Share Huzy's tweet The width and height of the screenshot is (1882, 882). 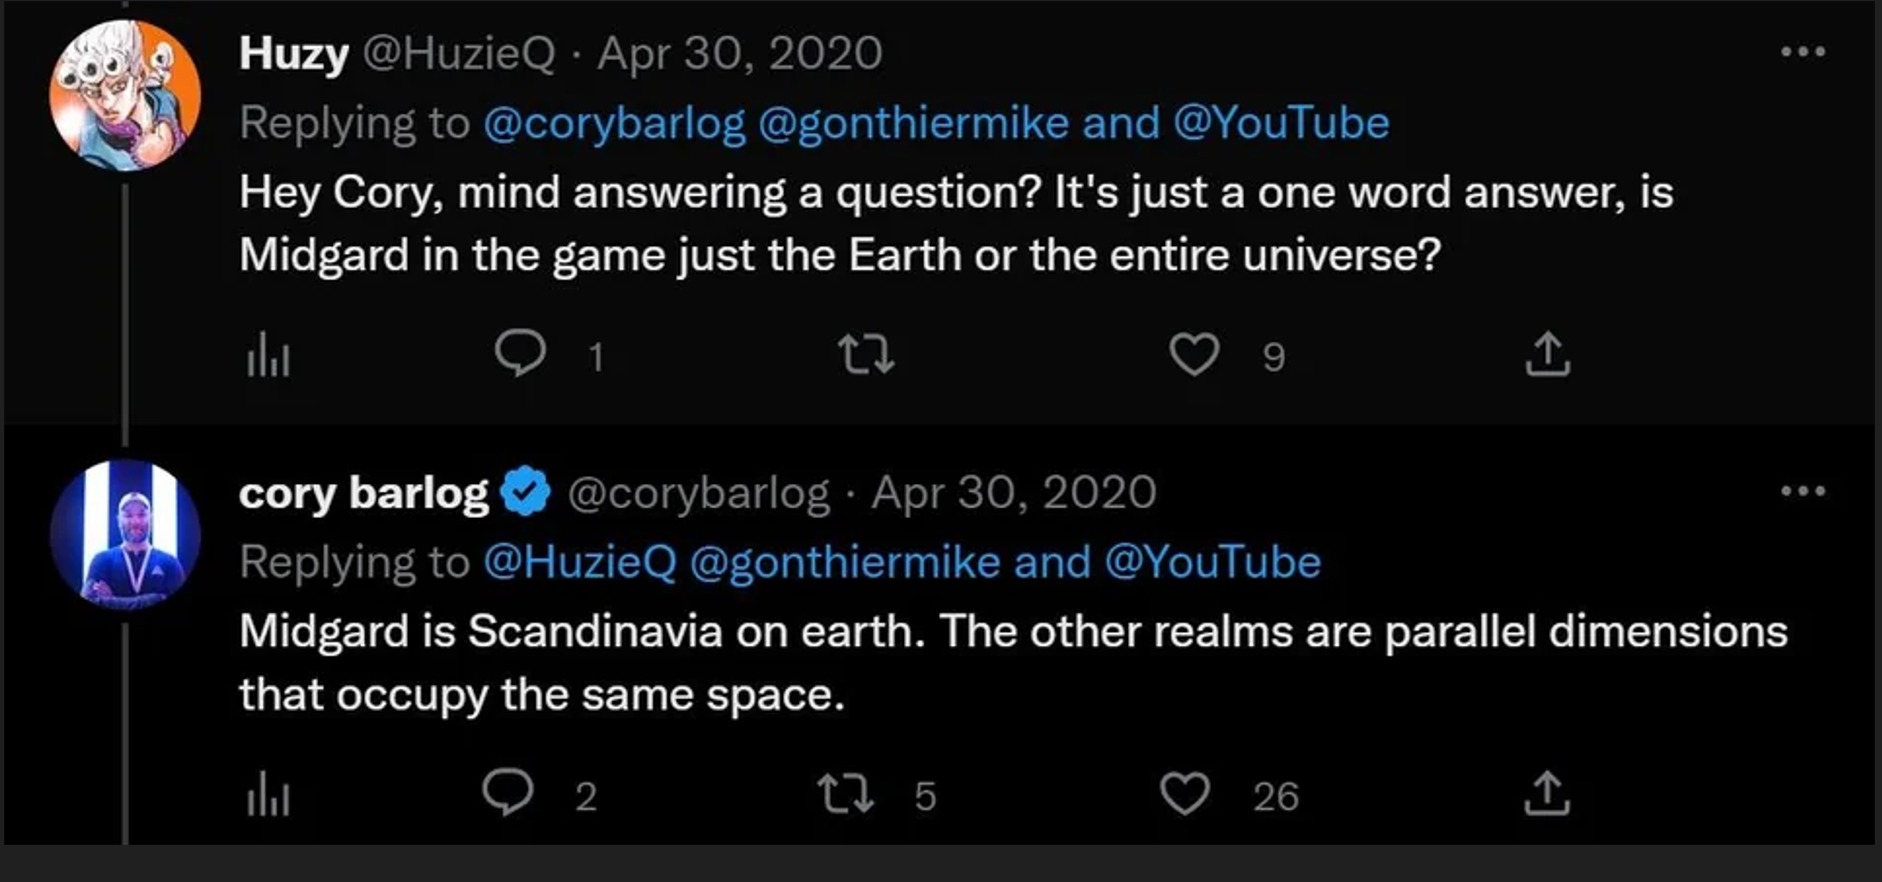pyautogui.click(x=1548, y=354)
